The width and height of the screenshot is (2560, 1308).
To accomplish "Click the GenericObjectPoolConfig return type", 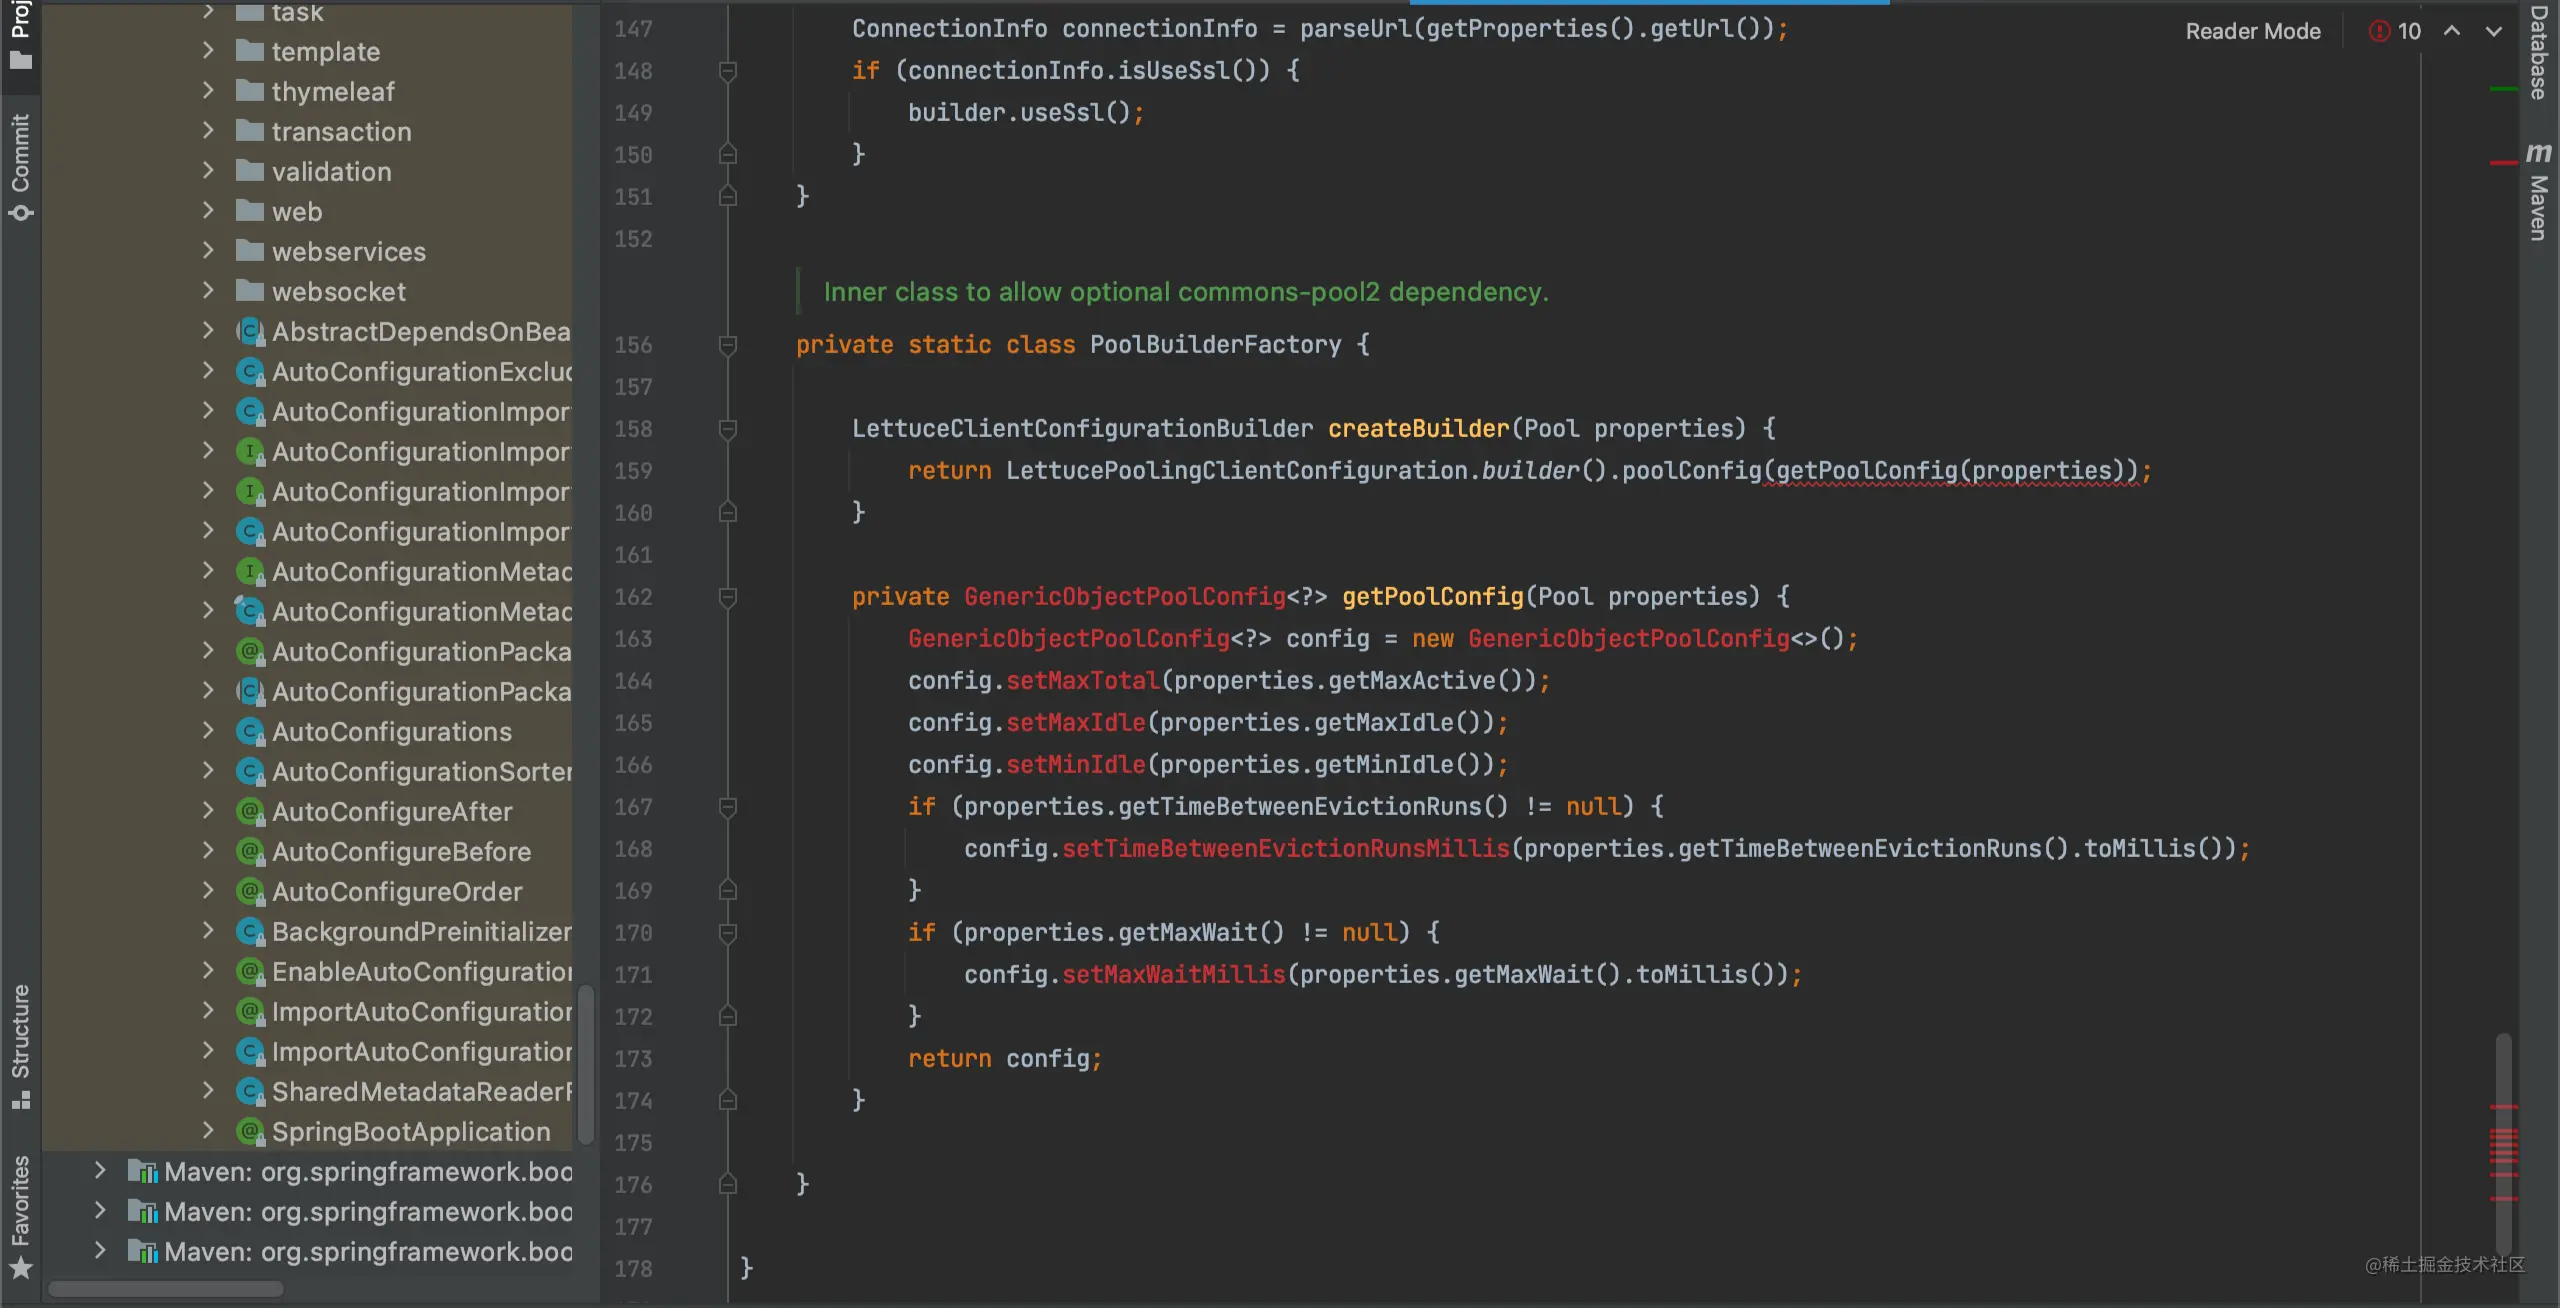I will coord(1124,597).
